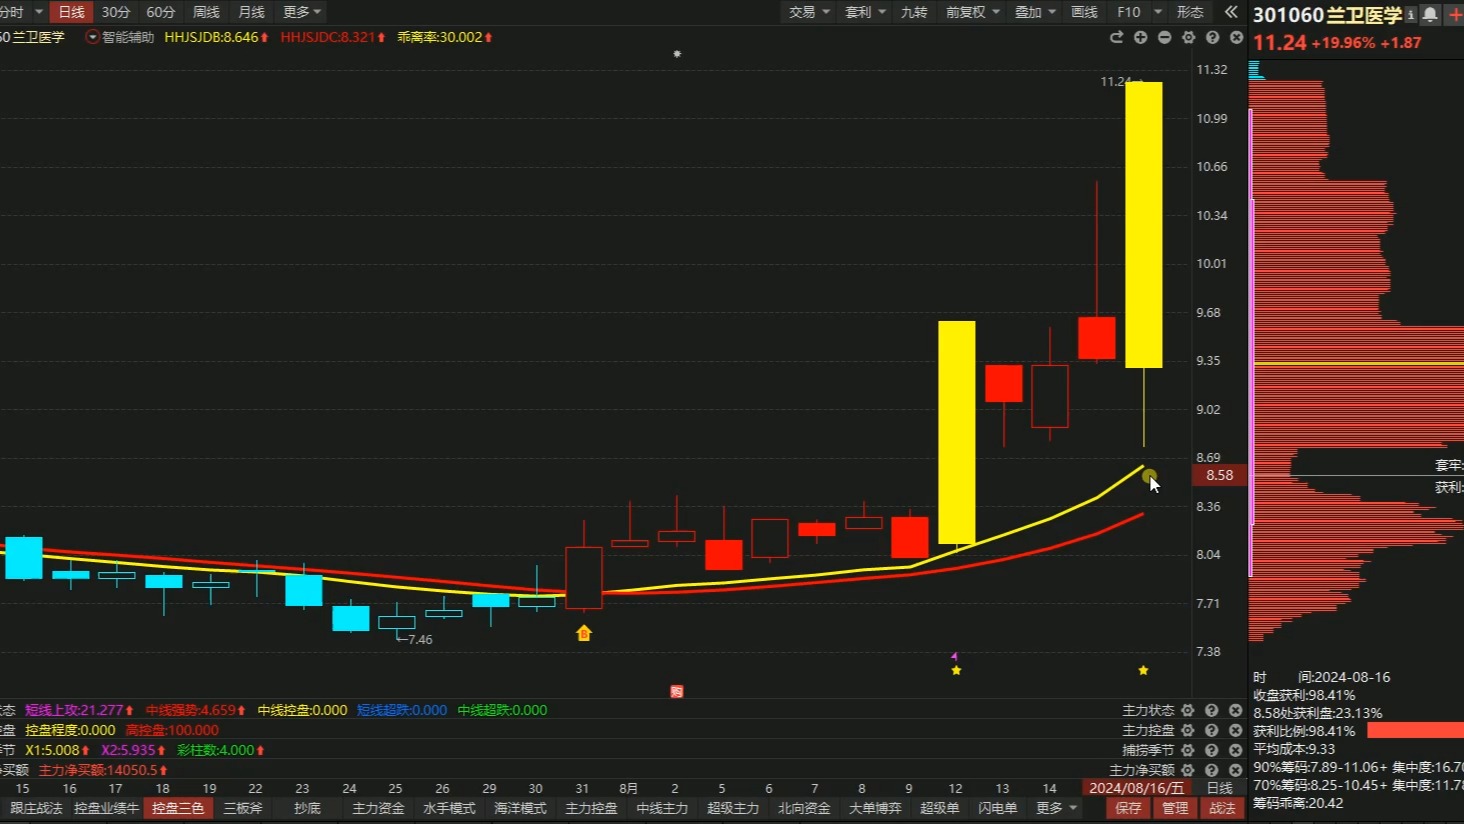Toggle the 智能辅助 indicator switch
Viewport: 1464px width, 824px height.
click(93, 37)
